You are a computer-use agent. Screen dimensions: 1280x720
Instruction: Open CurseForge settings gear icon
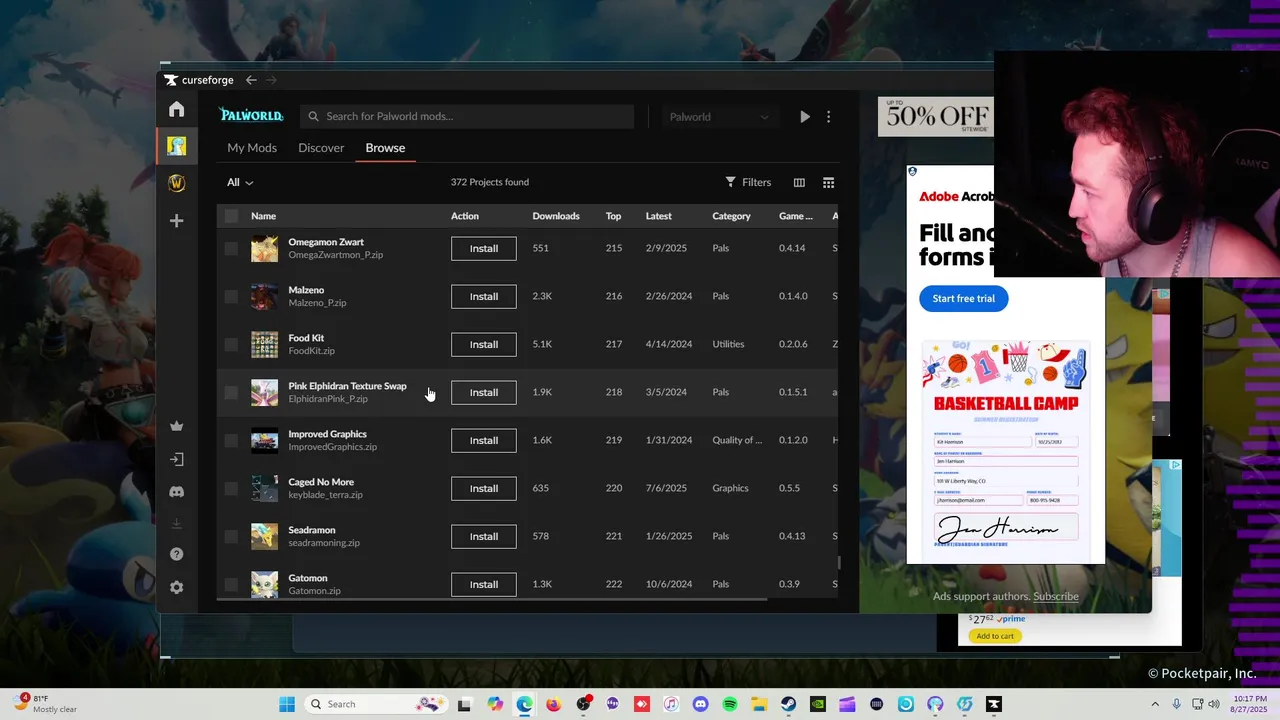pos(177,587)
